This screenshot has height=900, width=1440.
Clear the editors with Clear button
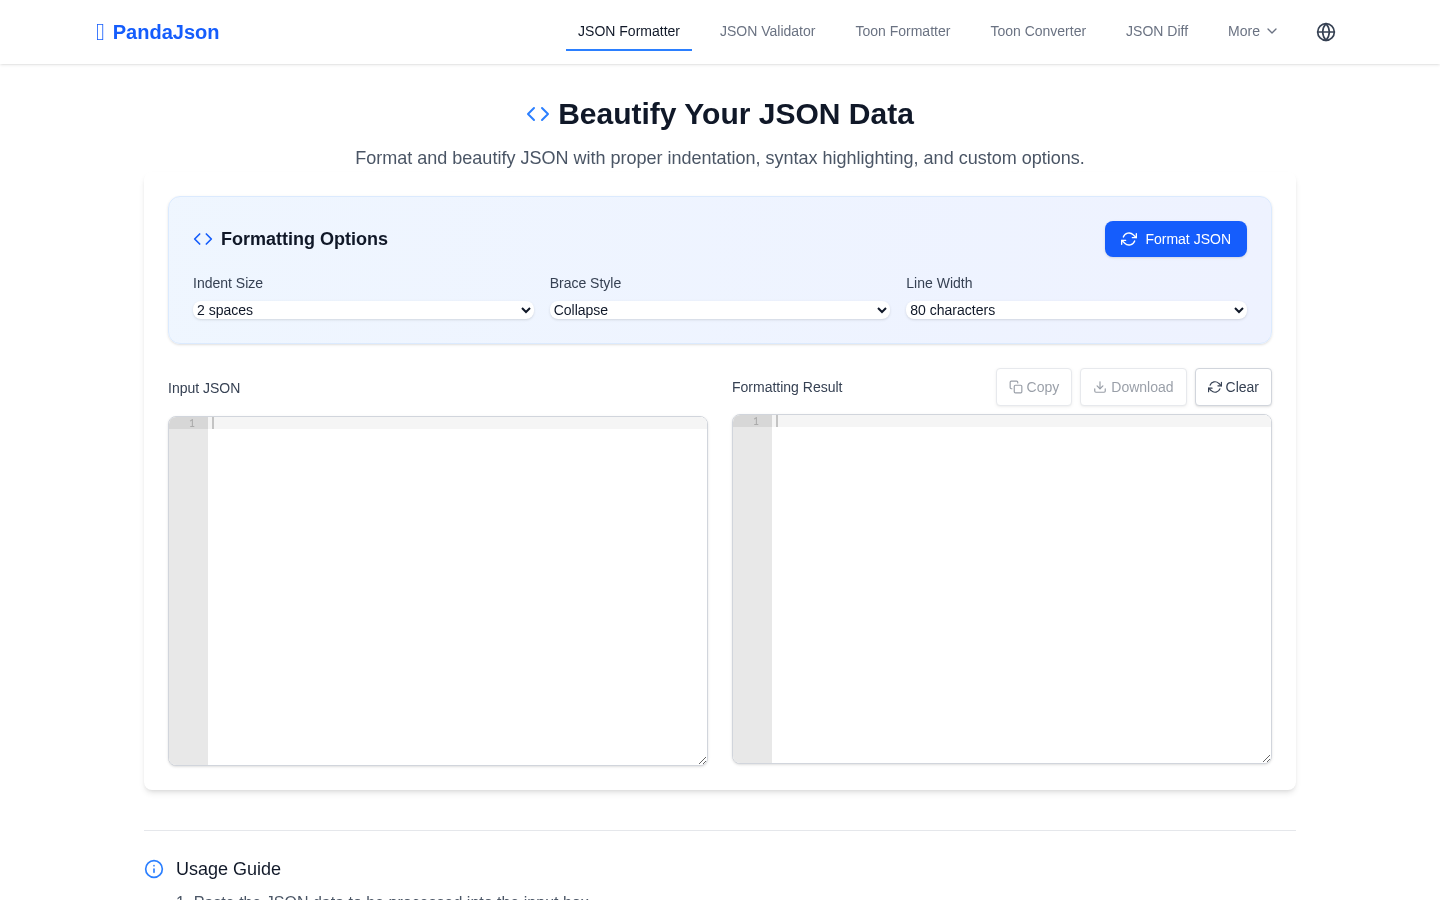pos(1233,387)
